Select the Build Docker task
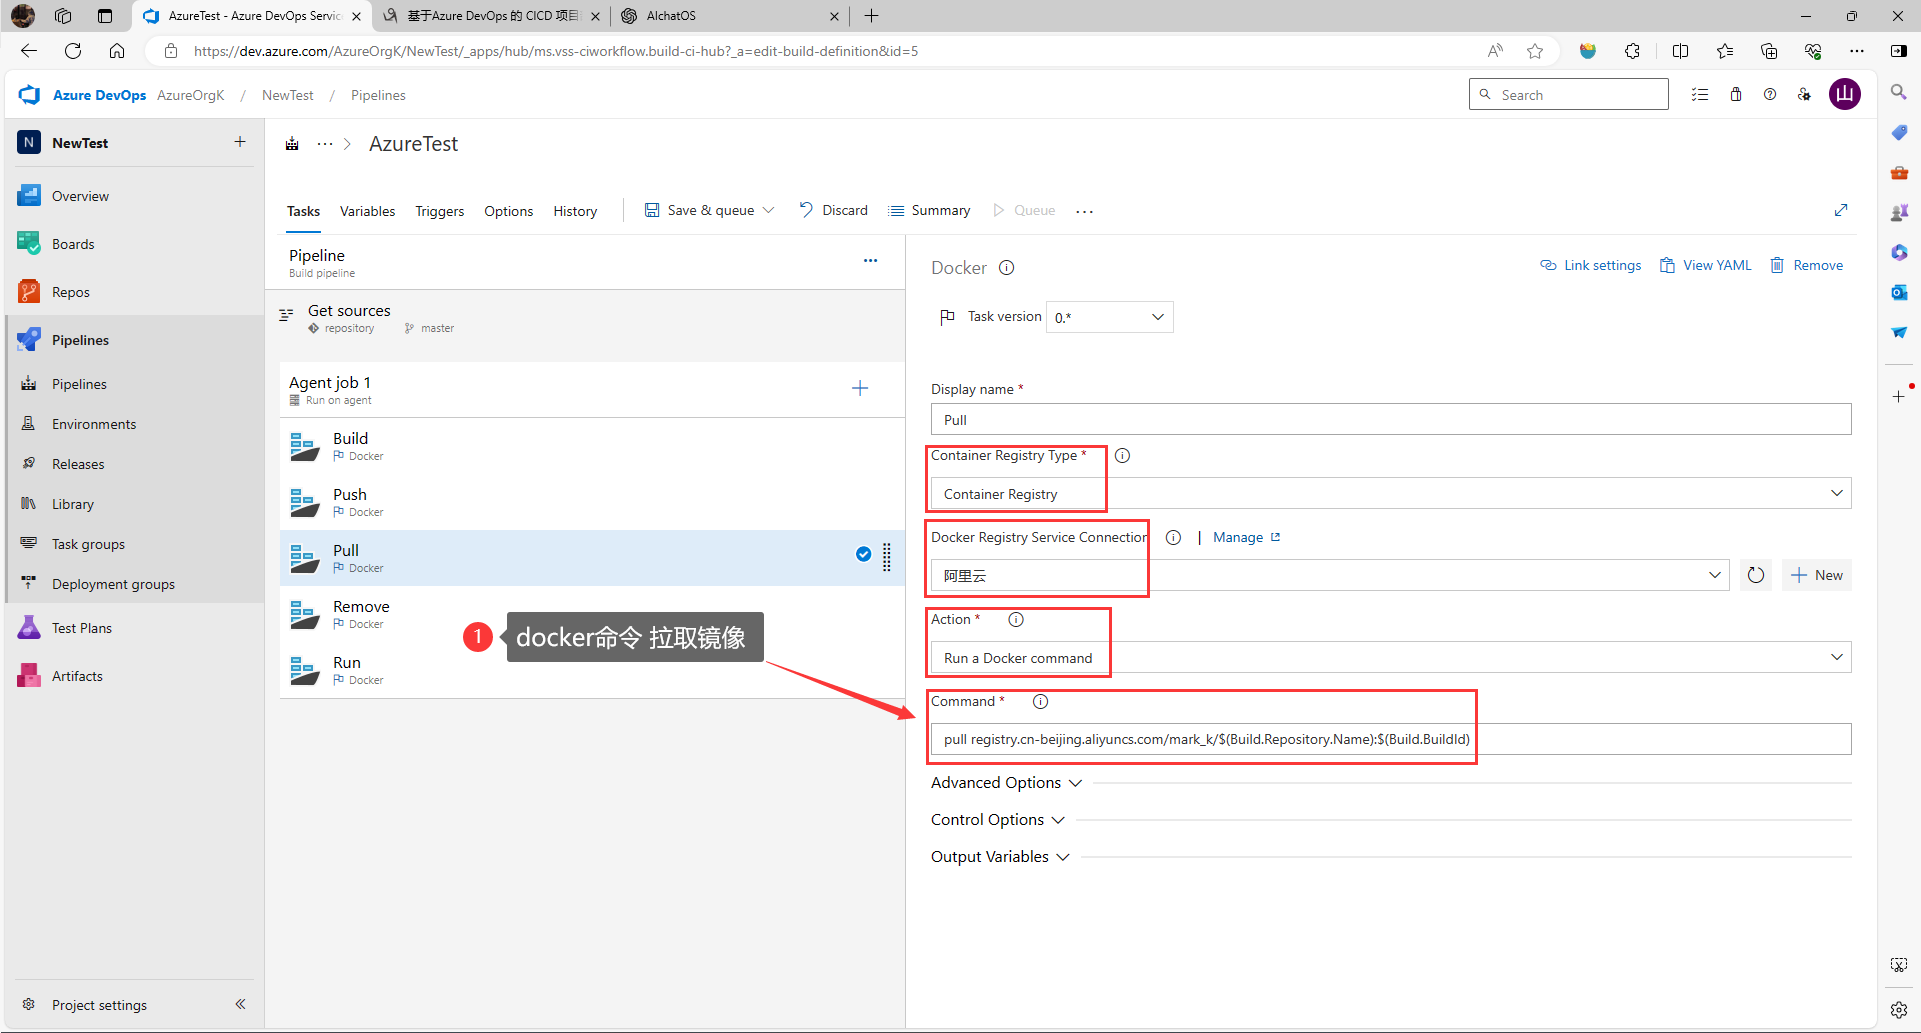The image size is (1921, 1033). (592, 446)
